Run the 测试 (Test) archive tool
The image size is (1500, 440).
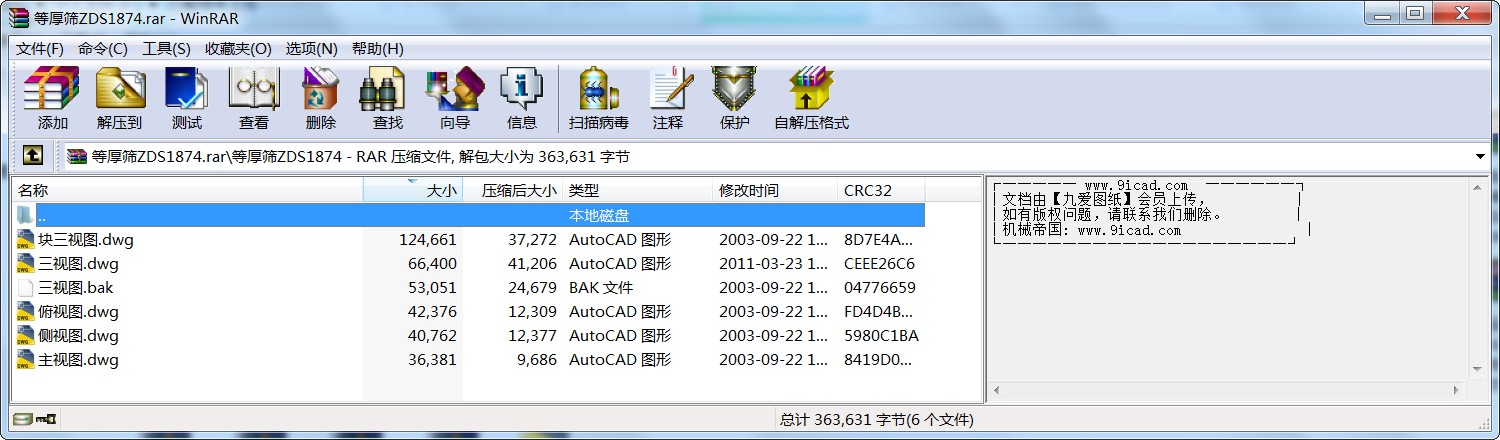pos(186,98)
